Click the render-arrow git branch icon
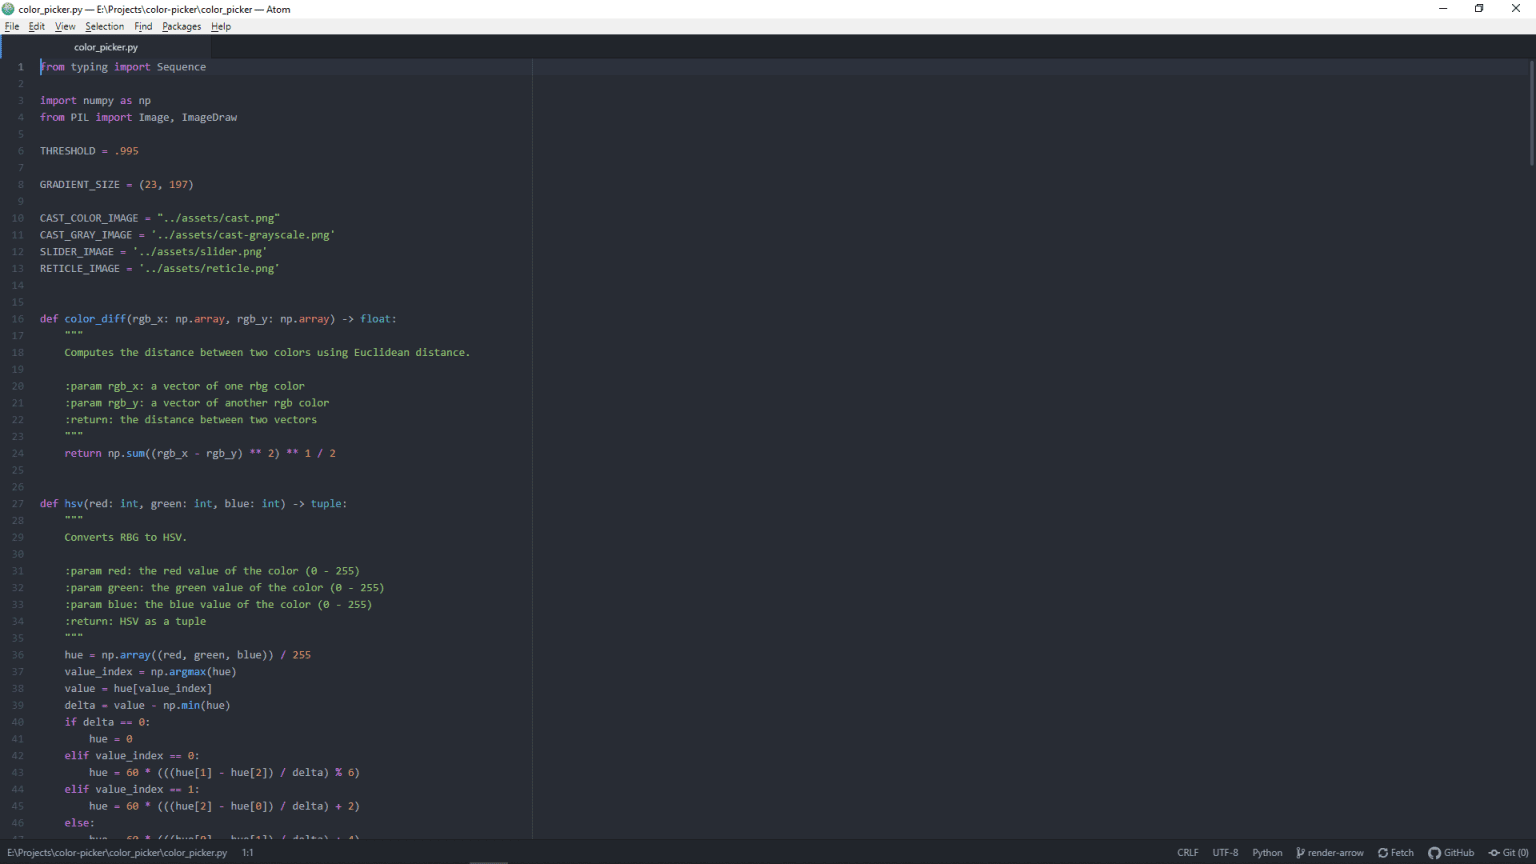 tap(1300, 853)
